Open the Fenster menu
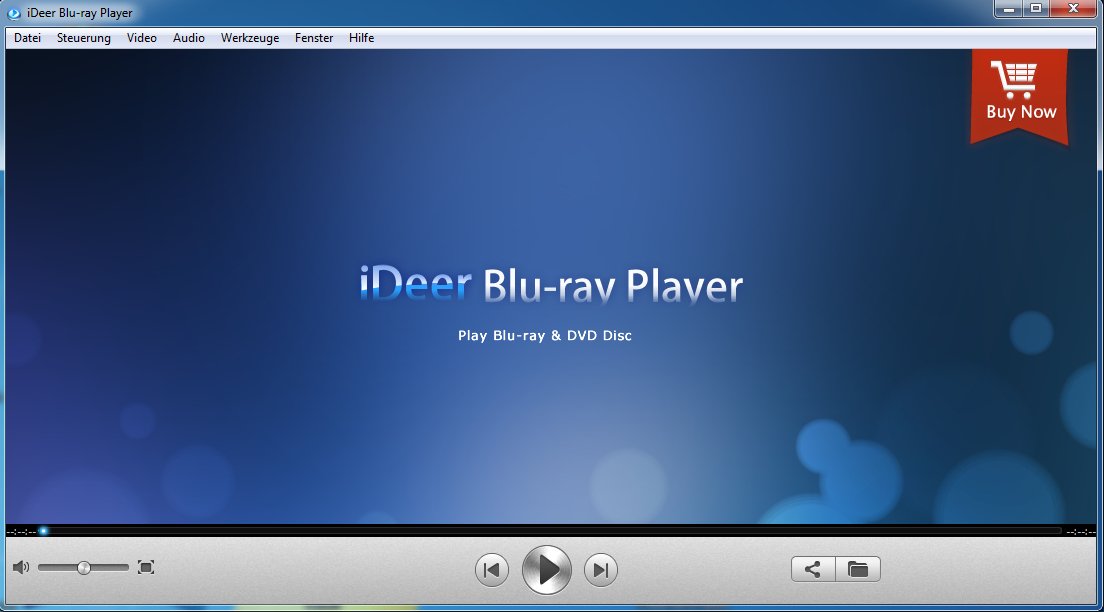 pyautogui.click(x=314, y=38)
